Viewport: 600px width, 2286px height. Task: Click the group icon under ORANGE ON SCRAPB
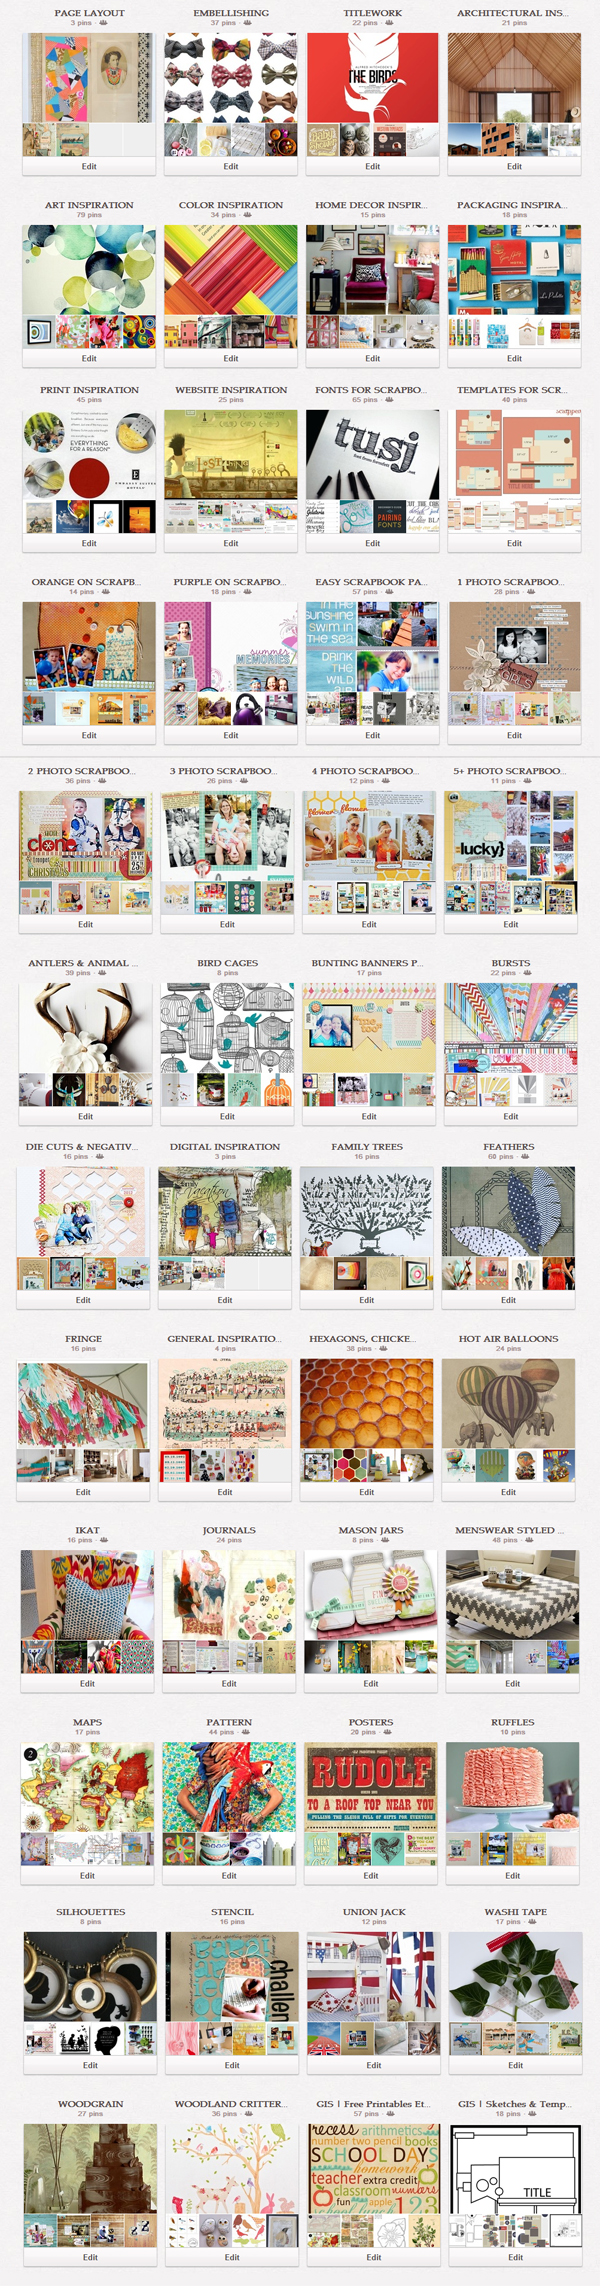(105, 592)
